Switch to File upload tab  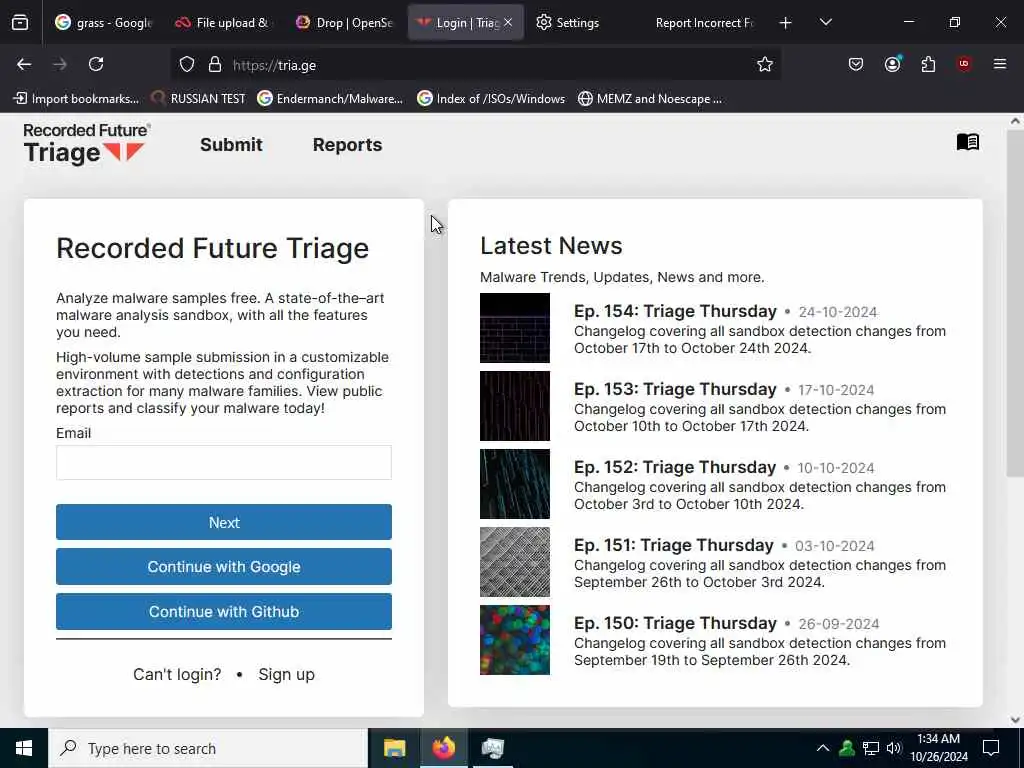click(222, 23)
